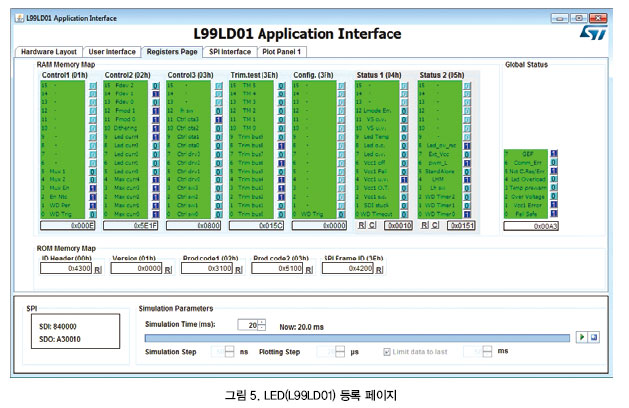Click the C button under Status 1

[x=372, y=225]
